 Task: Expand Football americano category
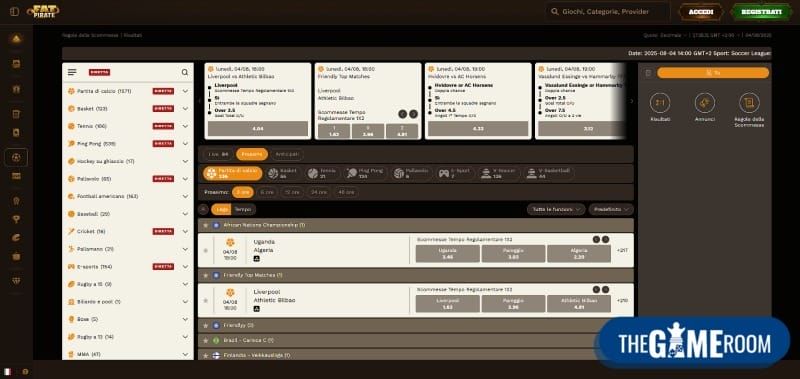(185, 196)
